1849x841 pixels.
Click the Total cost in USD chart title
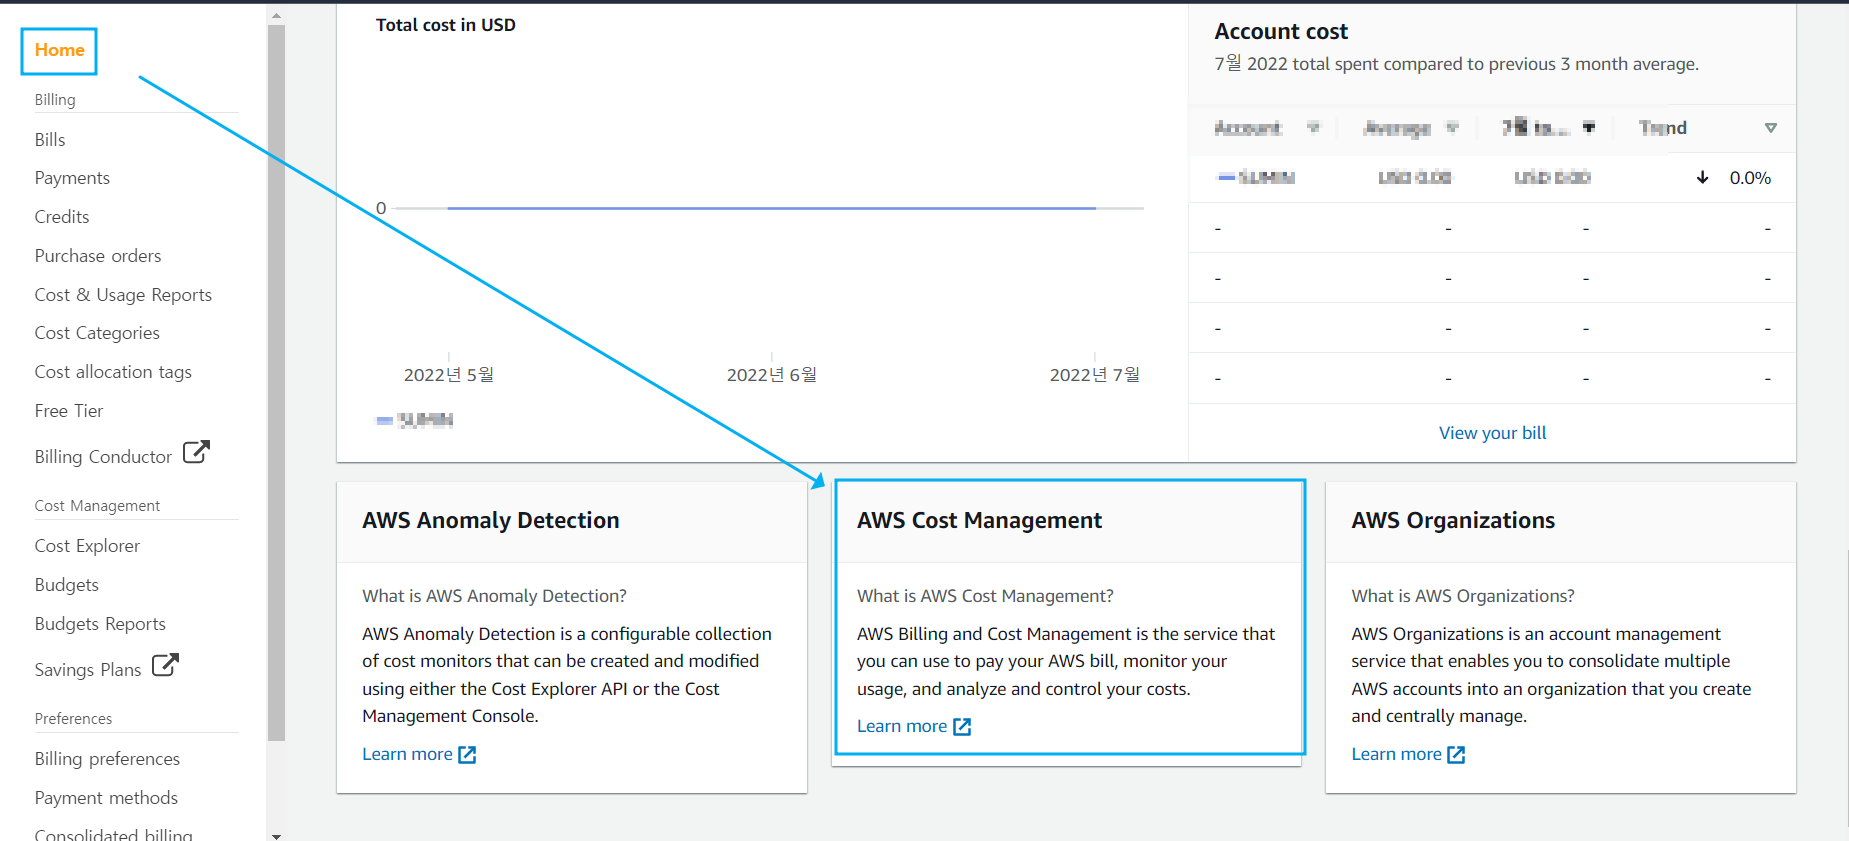(x=446, y=25)
